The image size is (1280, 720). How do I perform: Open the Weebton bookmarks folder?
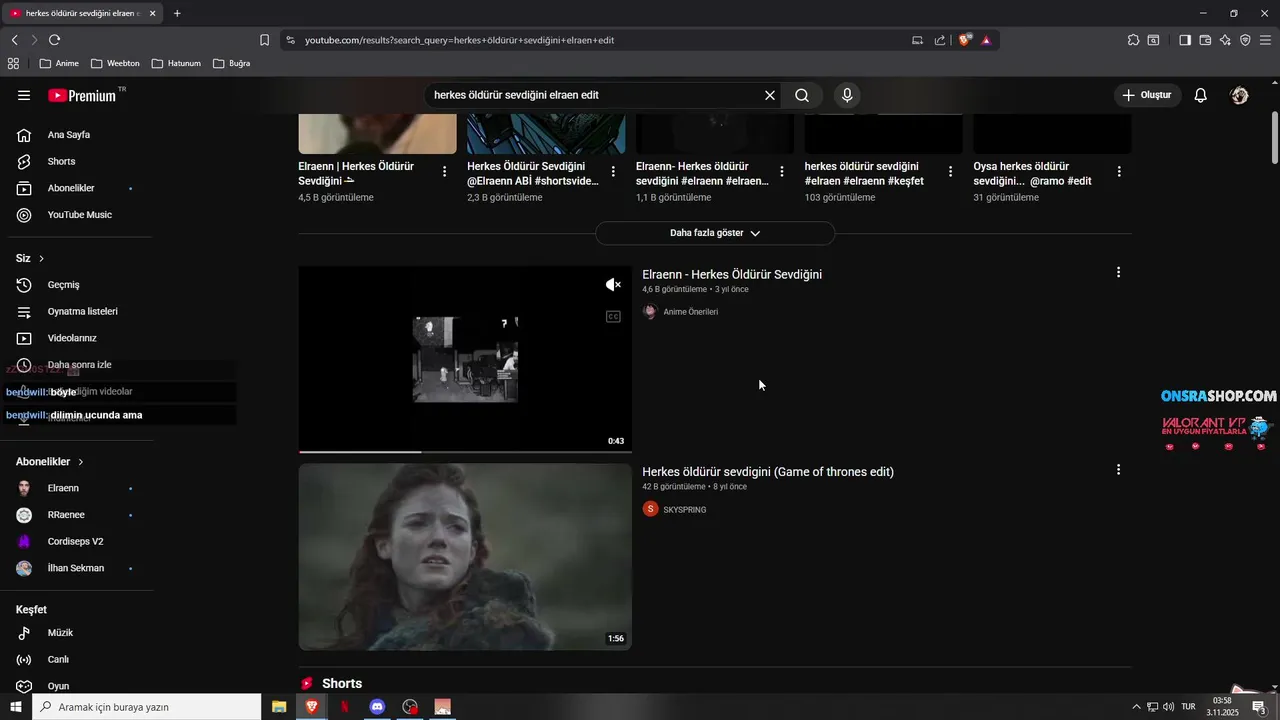pos(115,63)
